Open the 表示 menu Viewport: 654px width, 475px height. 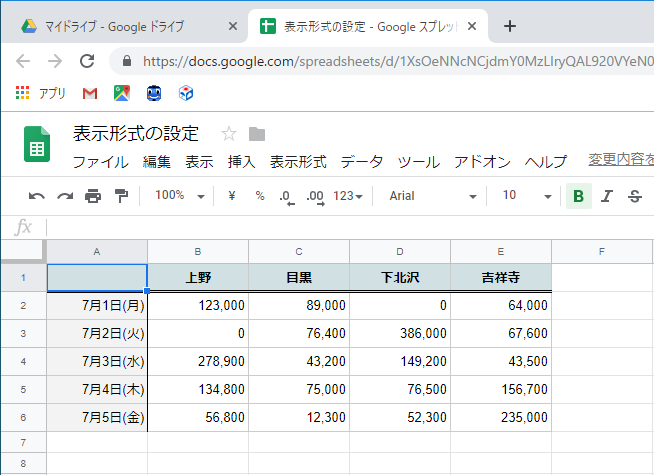(199, 162)
